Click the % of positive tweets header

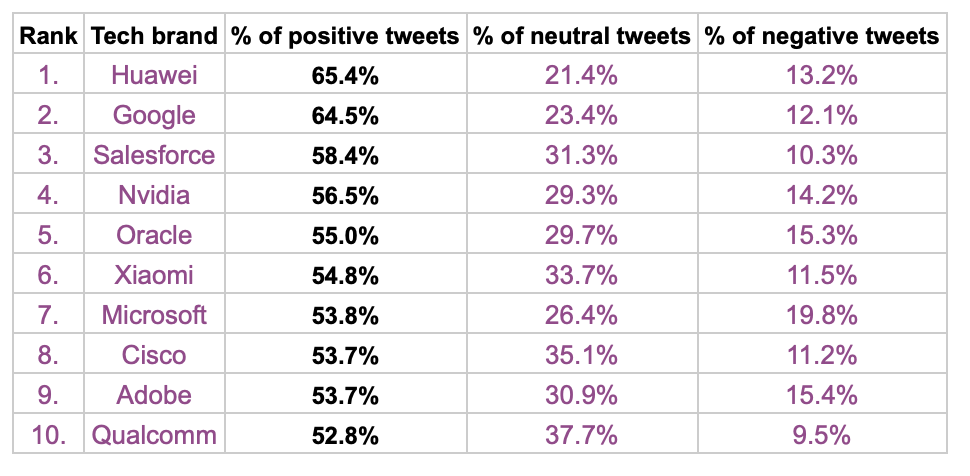(x=345, y=36)
